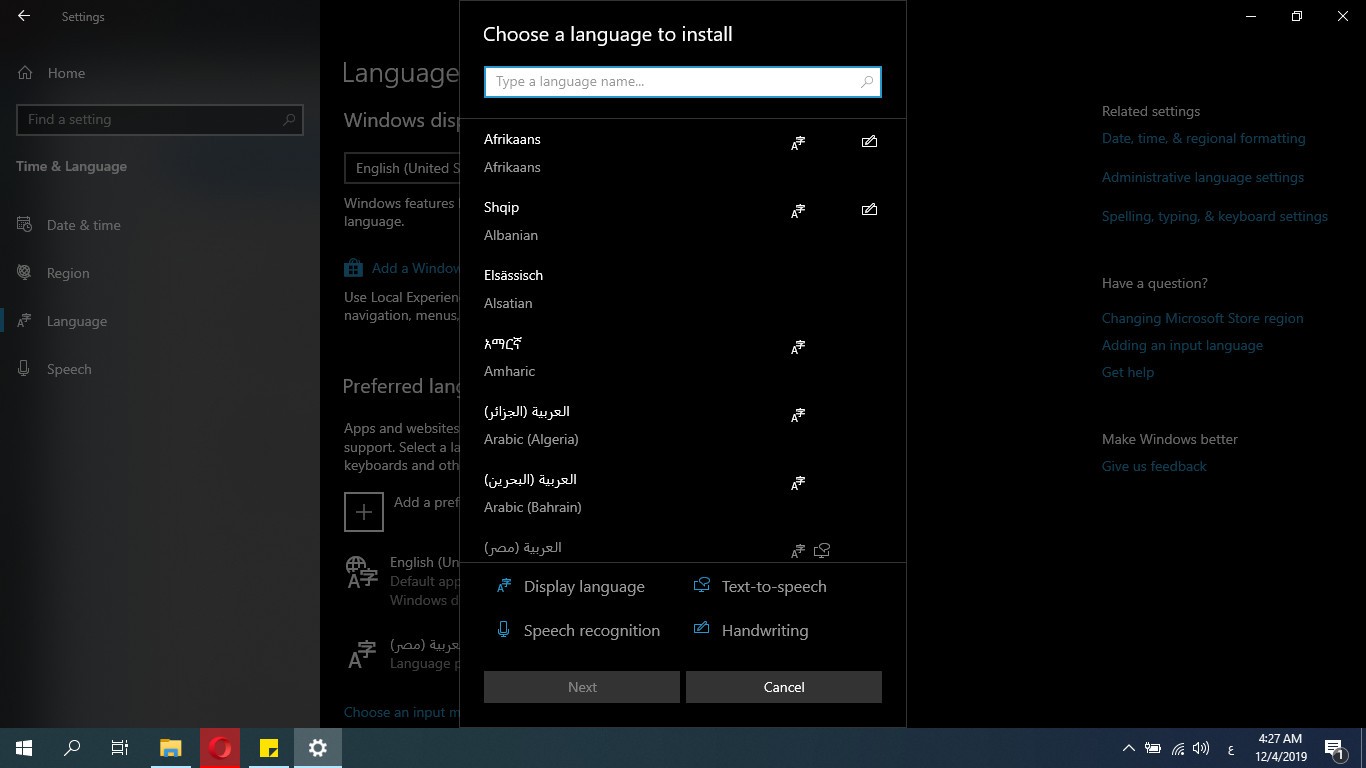Select Speech in the Settings sidebar
This screenshot has height=768, width=1366.
pos(160,369)
